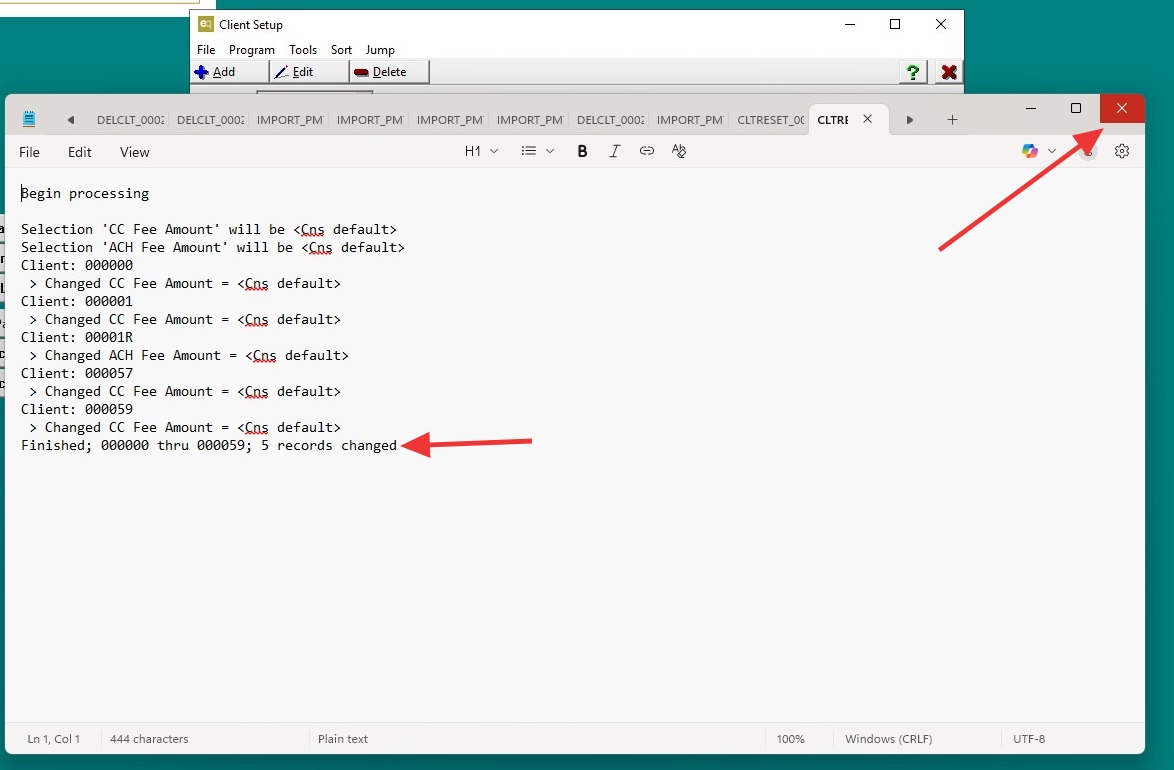
Task: Open Notepad settings gear
Action: click(1122, 151)
